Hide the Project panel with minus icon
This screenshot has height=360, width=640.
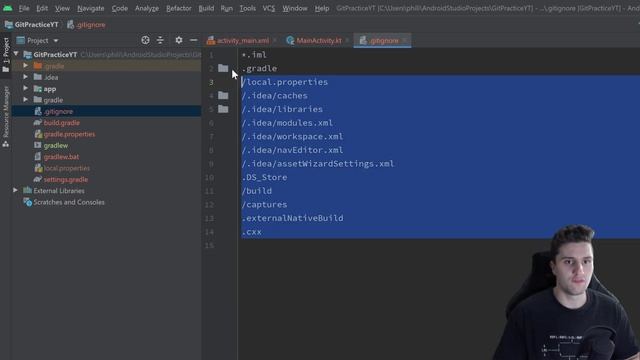click(x=193, y=40)
